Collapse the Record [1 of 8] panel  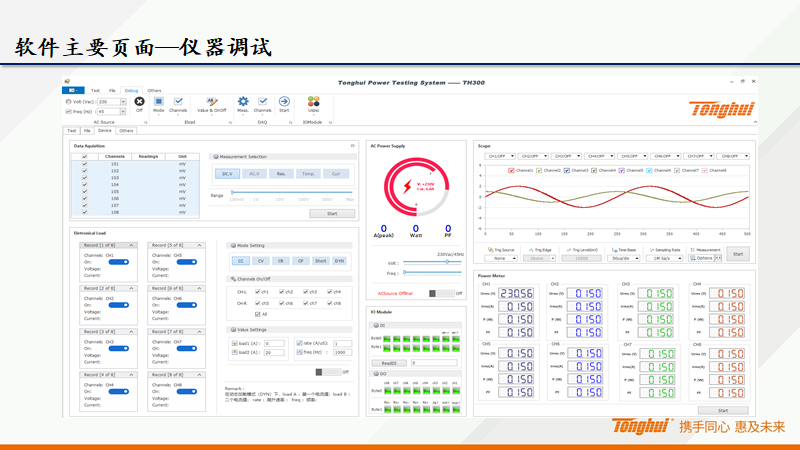pyautogui.click(x=131, y=245)
